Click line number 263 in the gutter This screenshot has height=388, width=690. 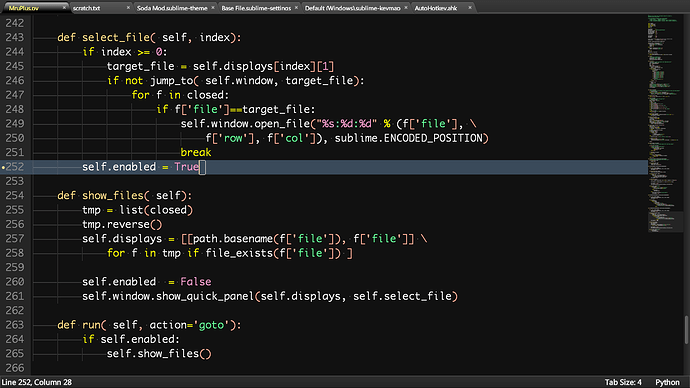[15, 325]
